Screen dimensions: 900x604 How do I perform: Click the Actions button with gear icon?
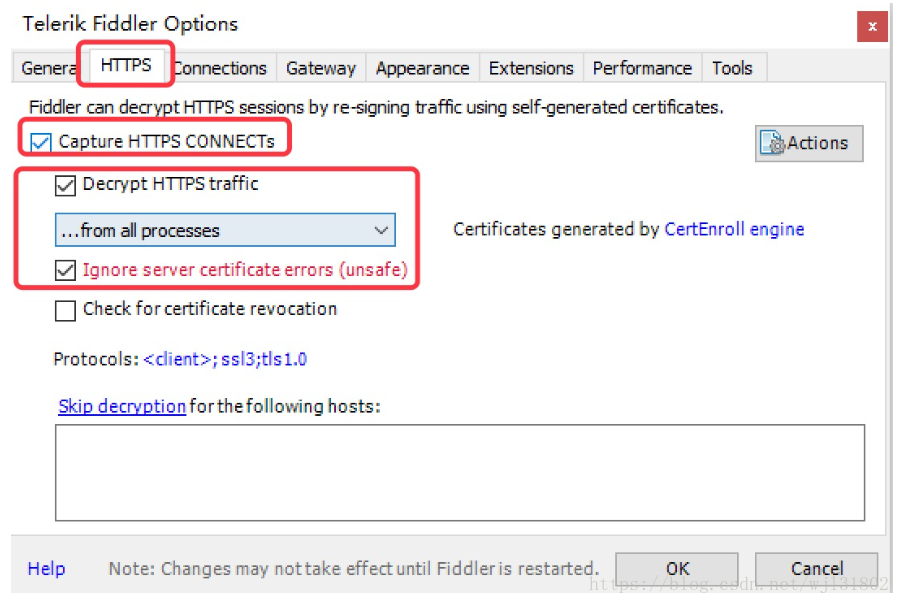(x=809, y=143)
